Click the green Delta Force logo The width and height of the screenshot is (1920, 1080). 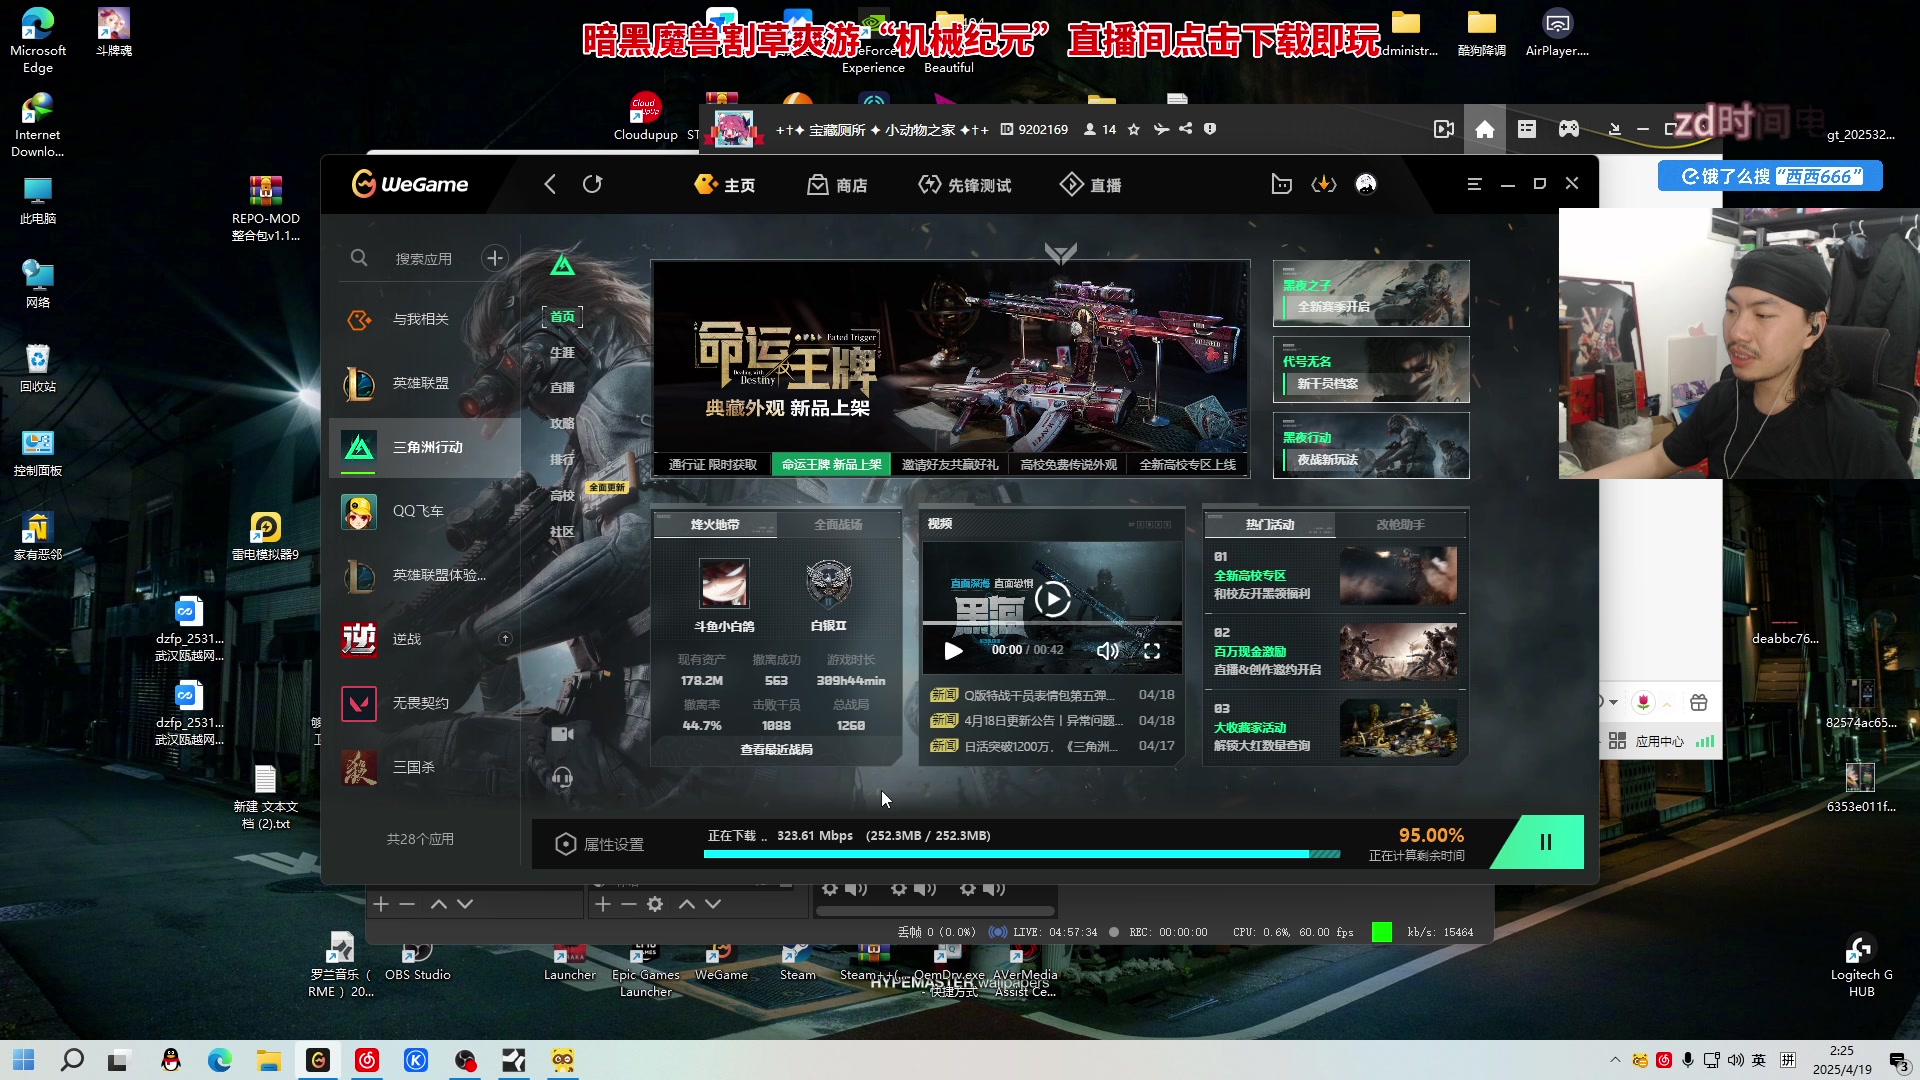[x=562, y=265]
